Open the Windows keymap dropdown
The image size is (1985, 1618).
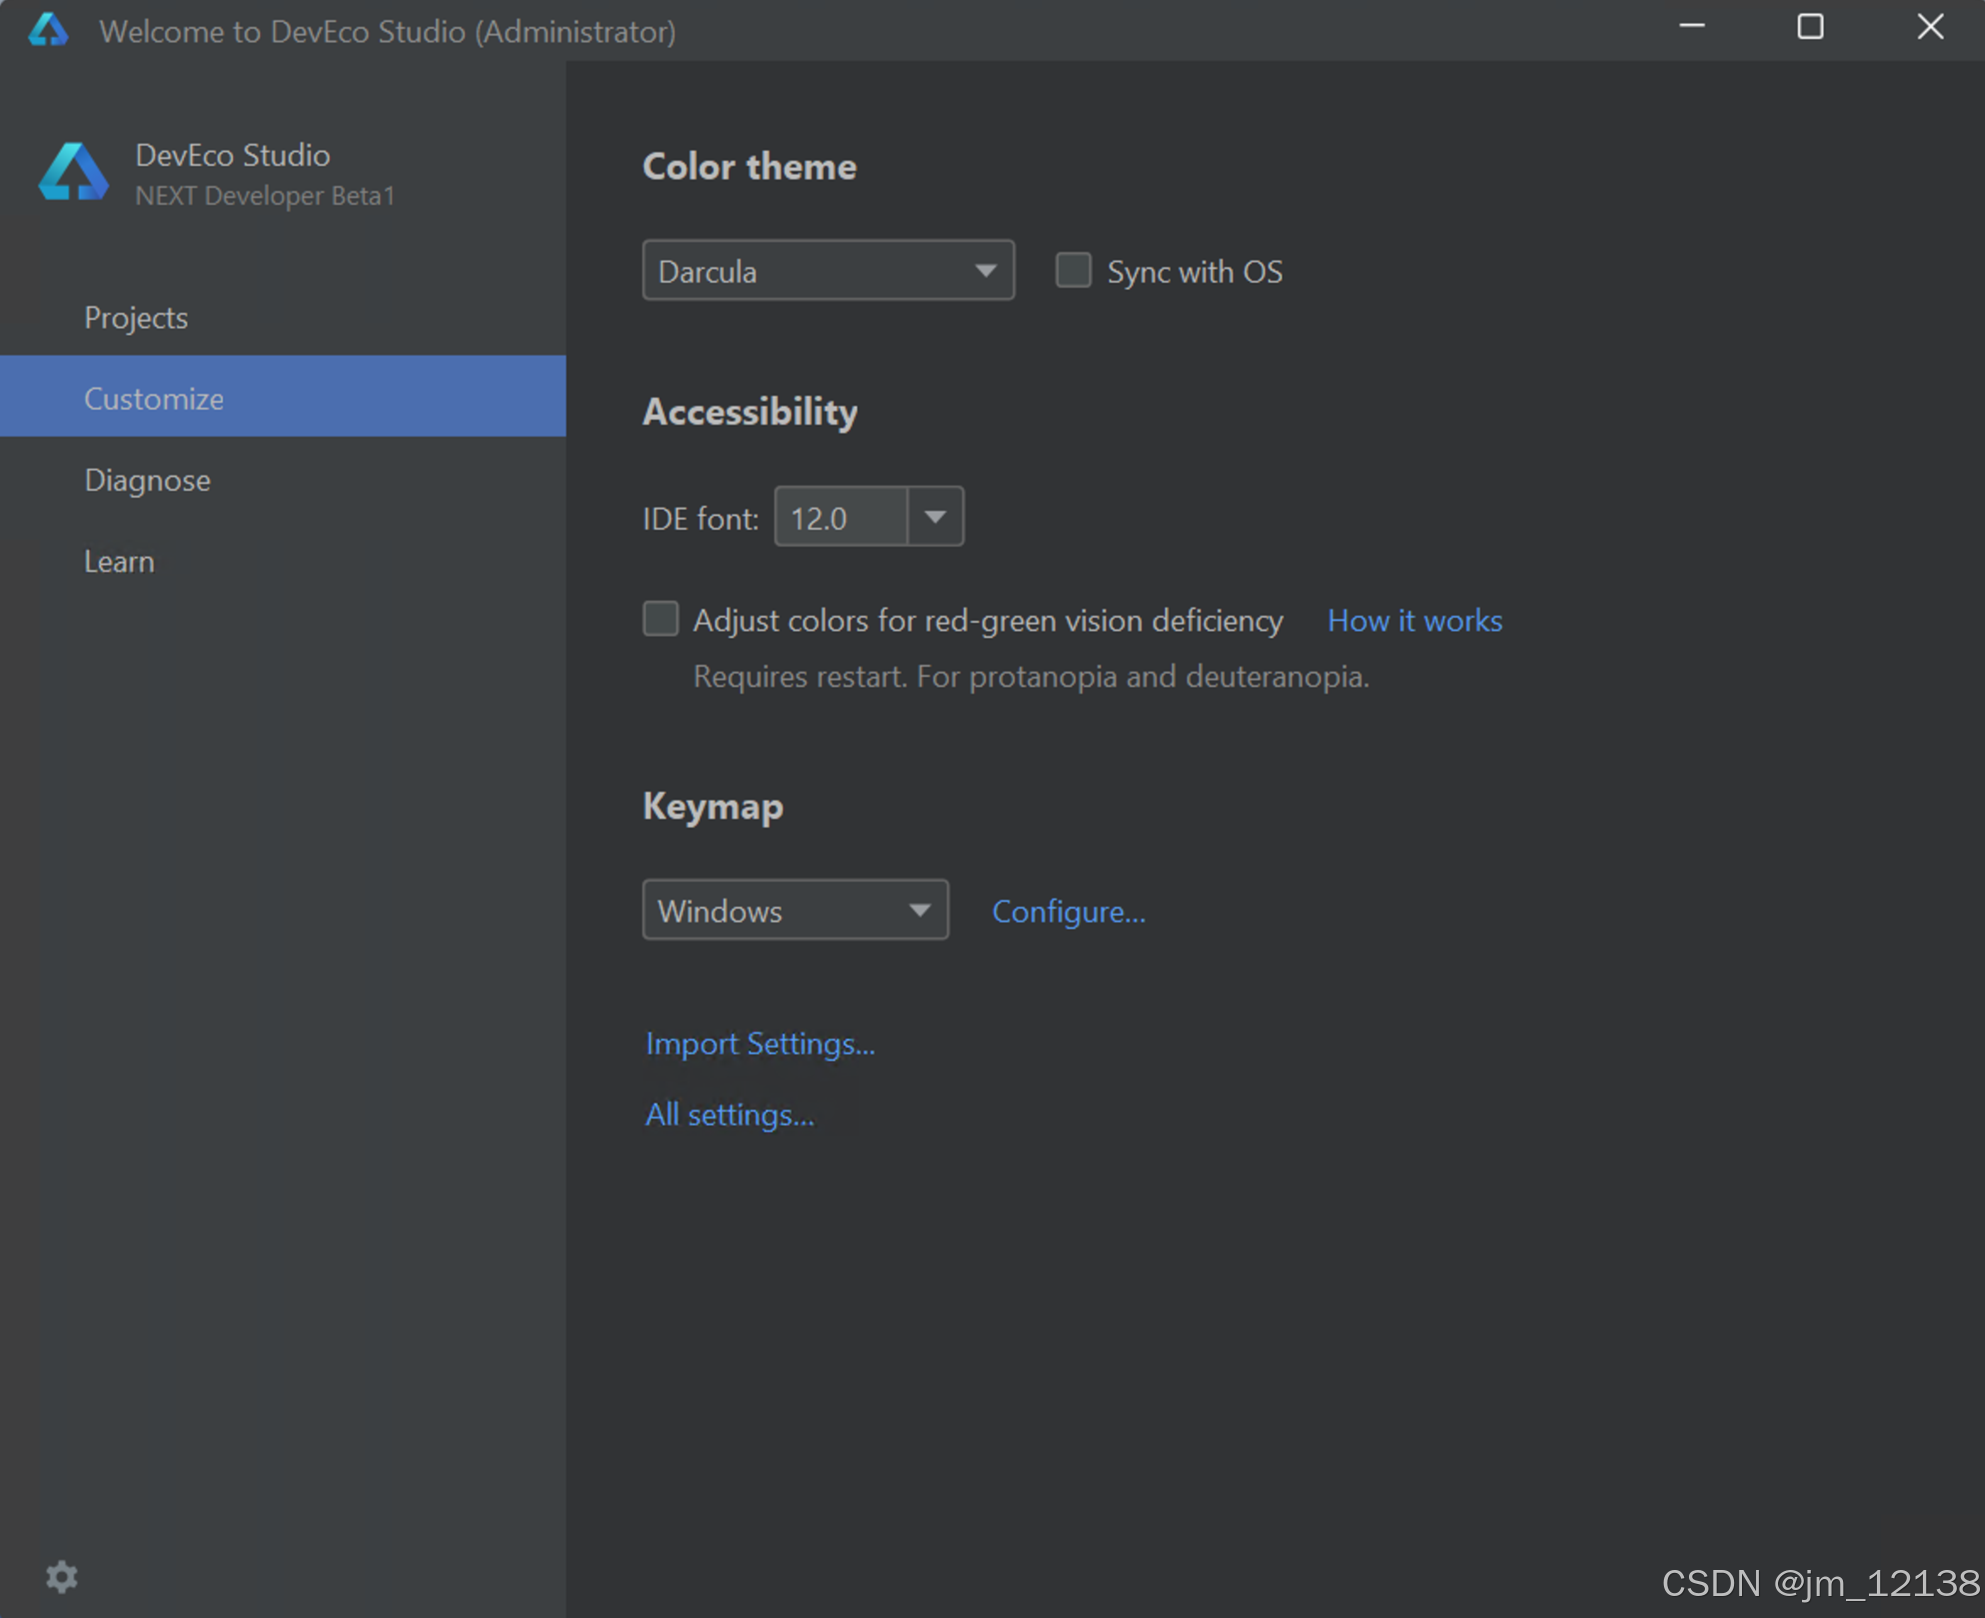coord(795,910)
